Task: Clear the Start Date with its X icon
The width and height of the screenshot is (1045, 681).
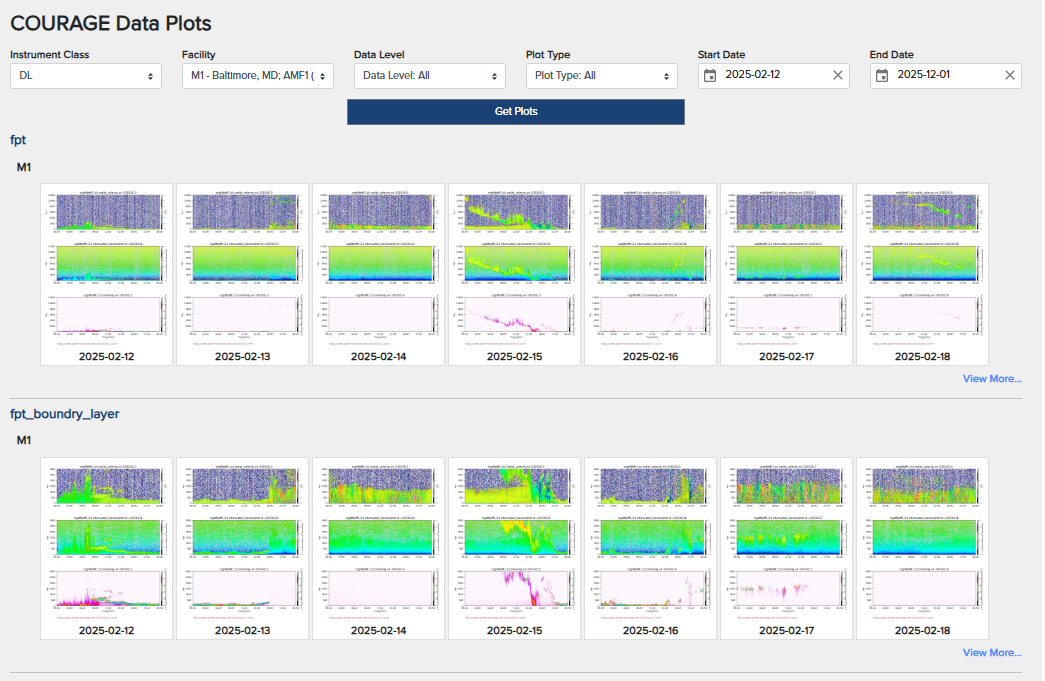Action: [x=838, y=75]
